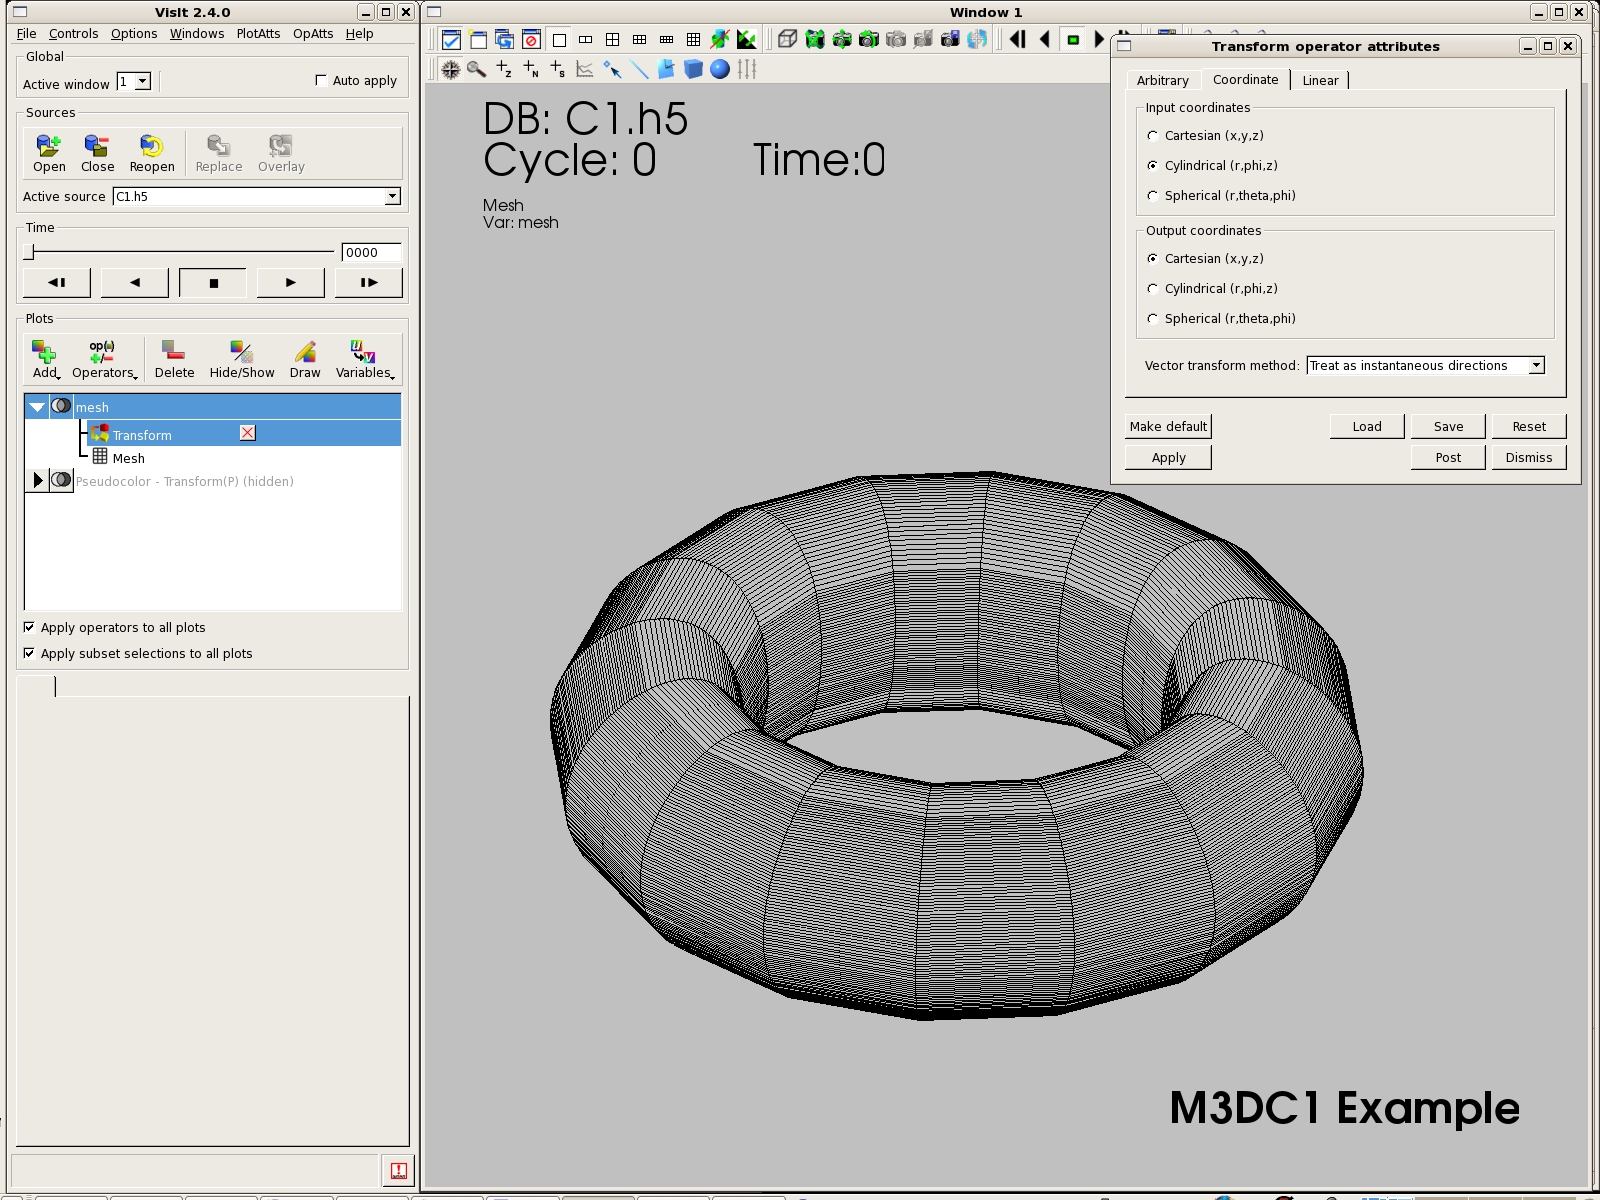Click the Hide/Show plot icon
This screenshot has height=1200, width=1600.
pos(242,359)
